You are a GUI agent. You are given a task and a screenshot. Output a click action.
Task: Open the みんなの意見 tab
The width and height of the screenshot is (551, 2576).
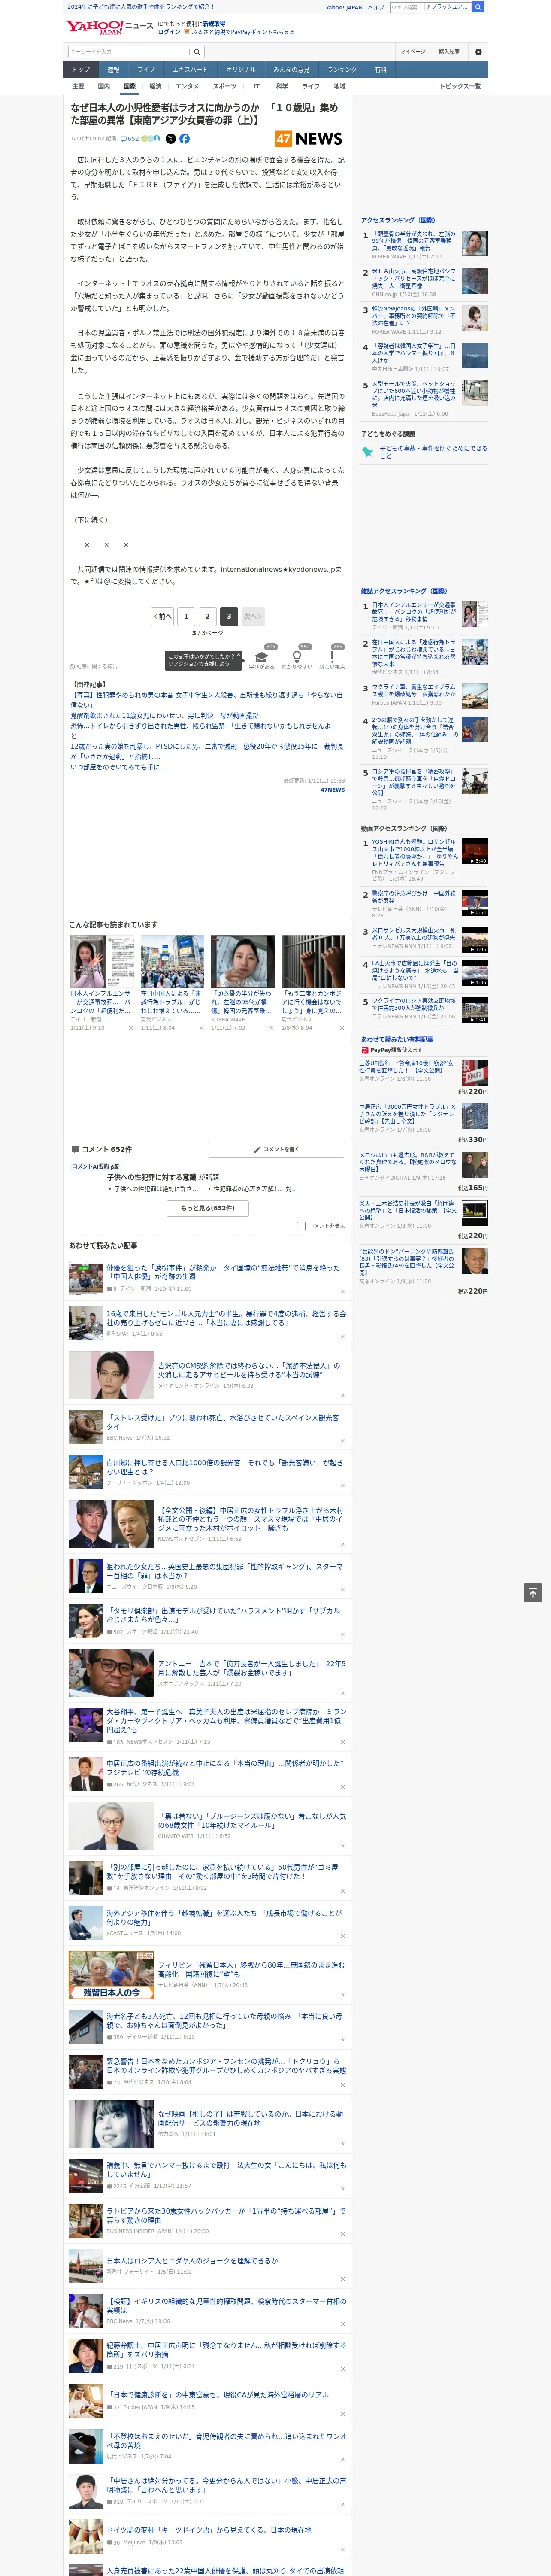tap(291, 70)
